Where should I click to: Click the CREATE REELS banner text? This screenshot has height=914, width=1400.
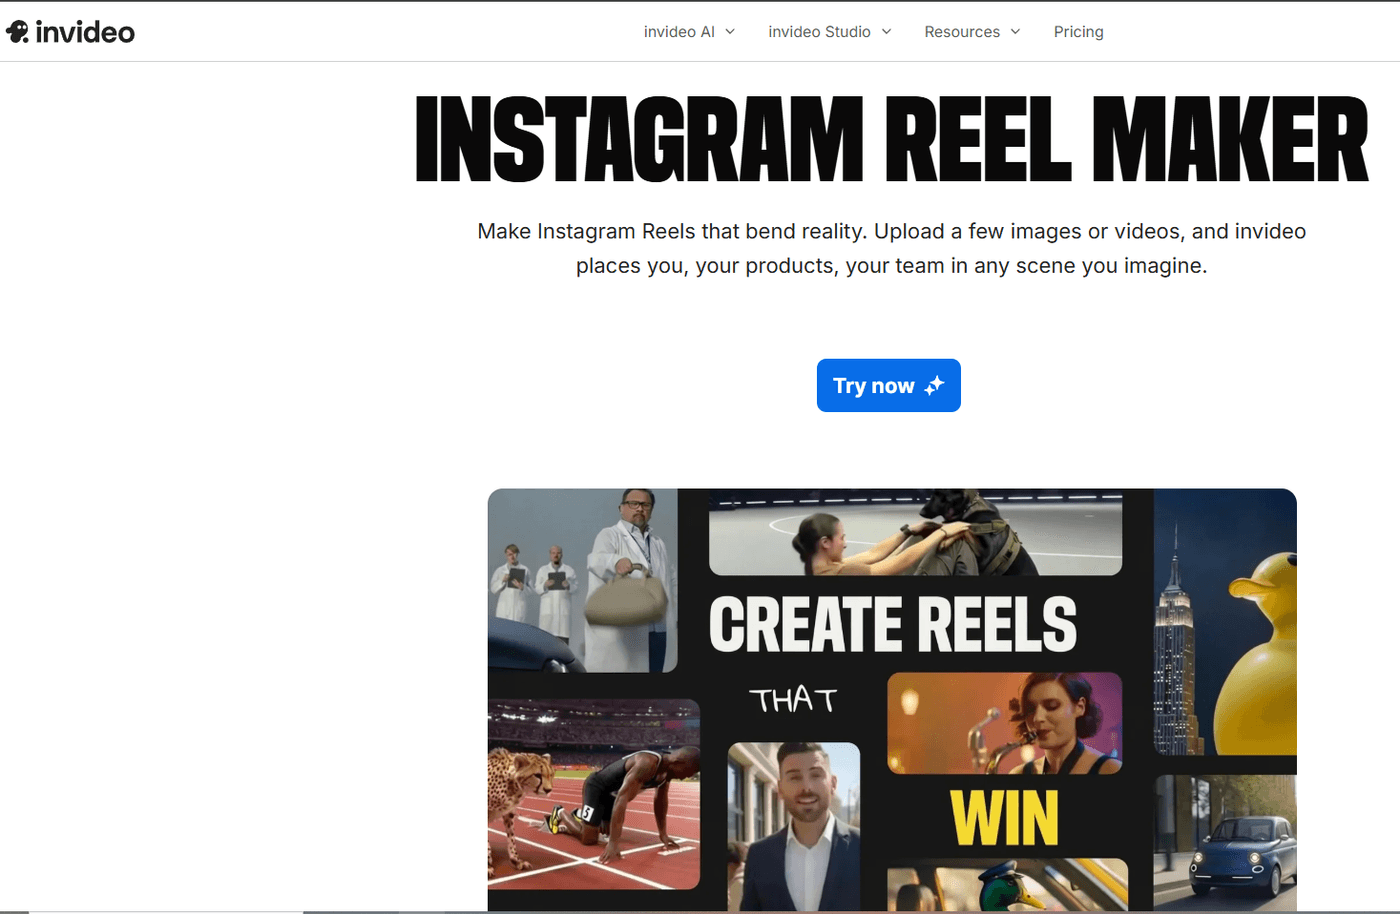coord(893,624)
